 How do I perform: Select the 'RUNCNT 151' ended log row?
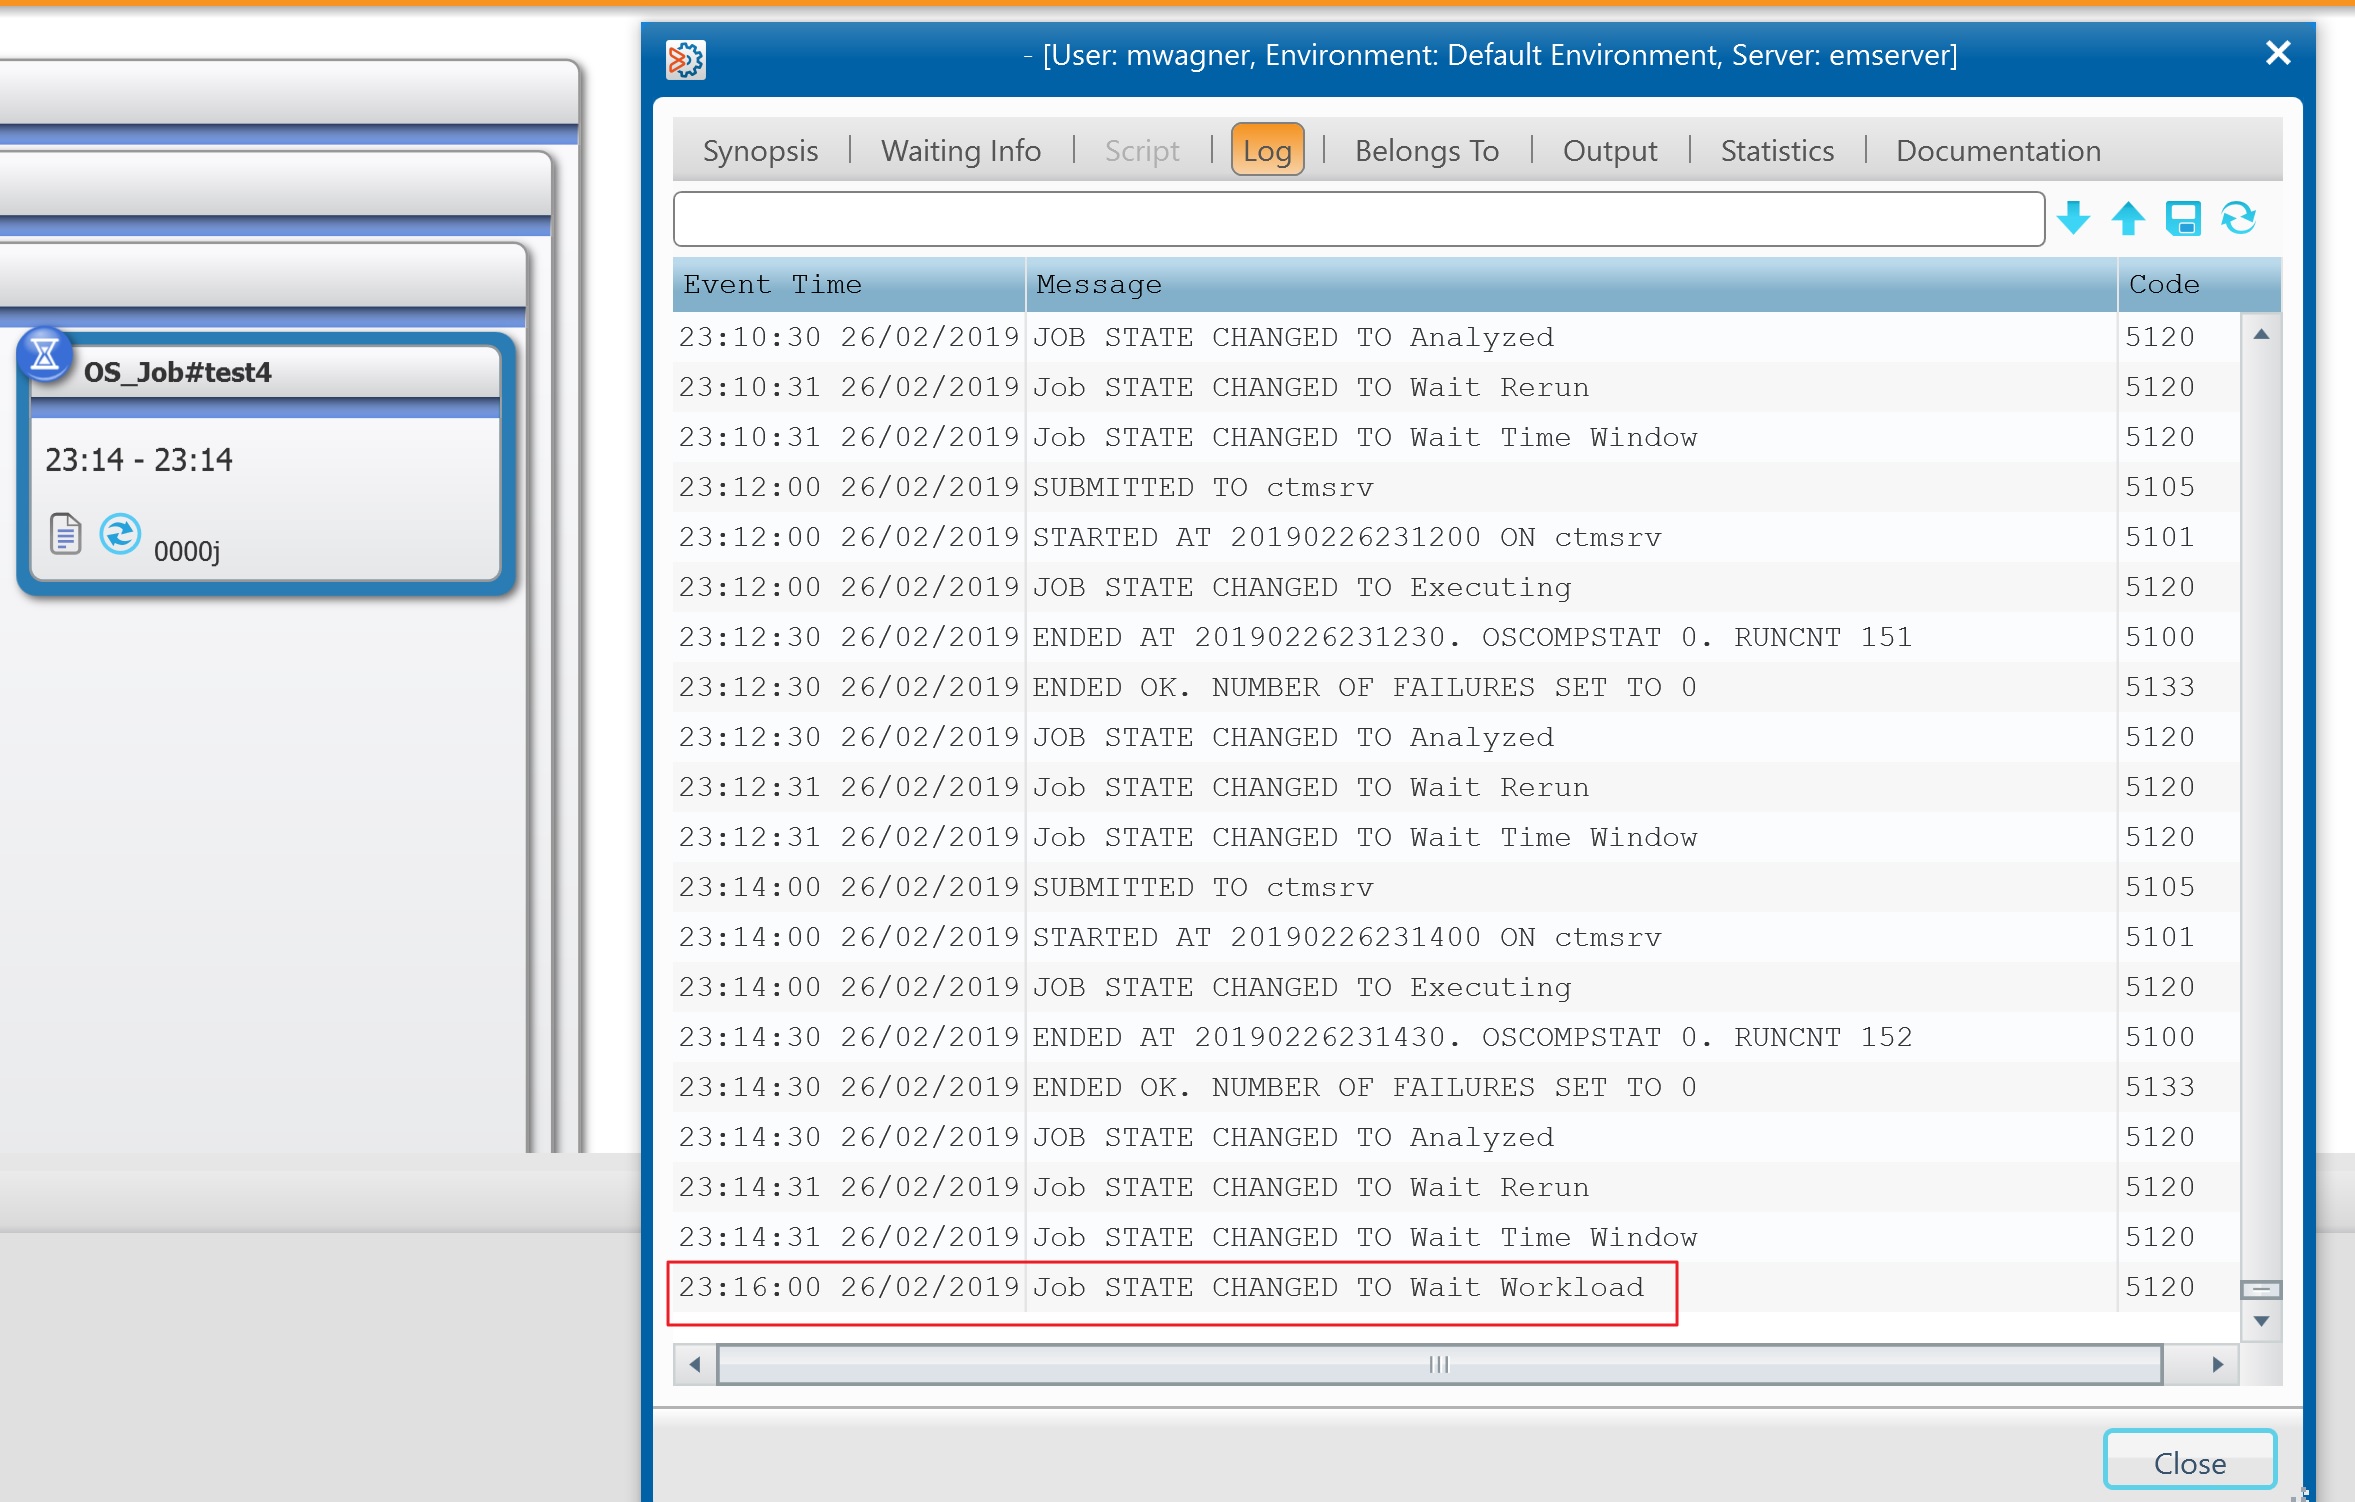1456,637
